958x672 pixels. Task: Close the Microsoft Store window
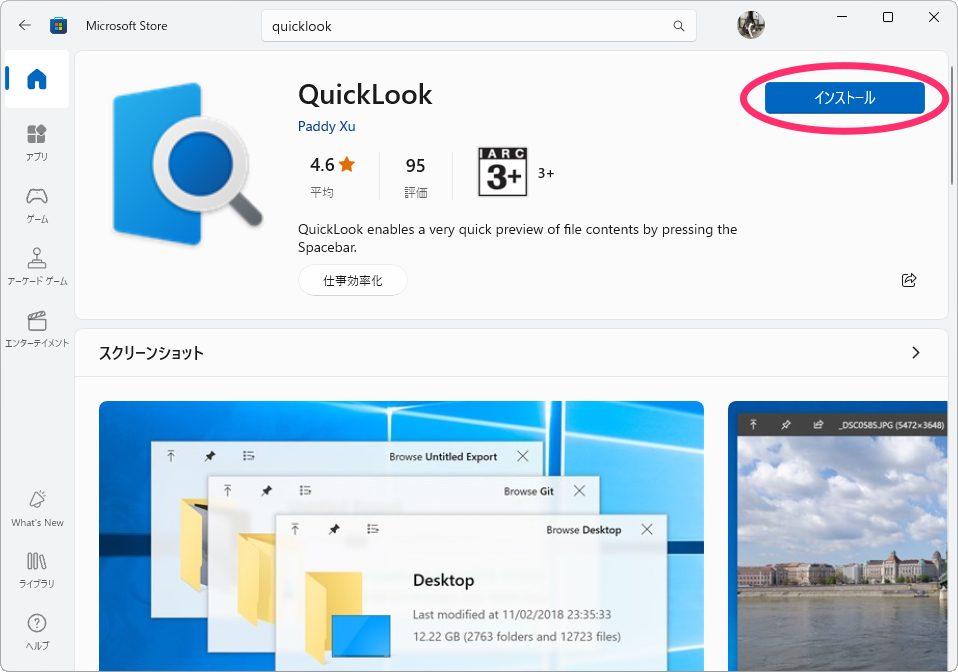tap(934, 17)
